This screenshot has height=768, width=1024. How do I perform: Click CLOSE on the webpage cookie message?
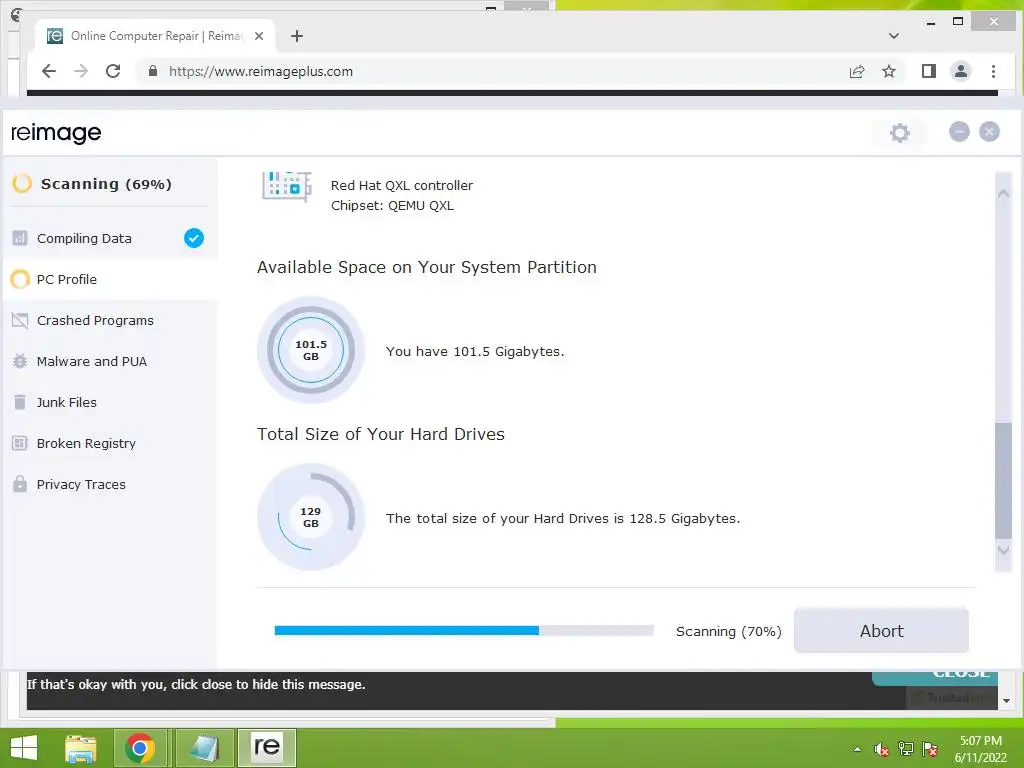pyautogui.click(x=935, y=677)
